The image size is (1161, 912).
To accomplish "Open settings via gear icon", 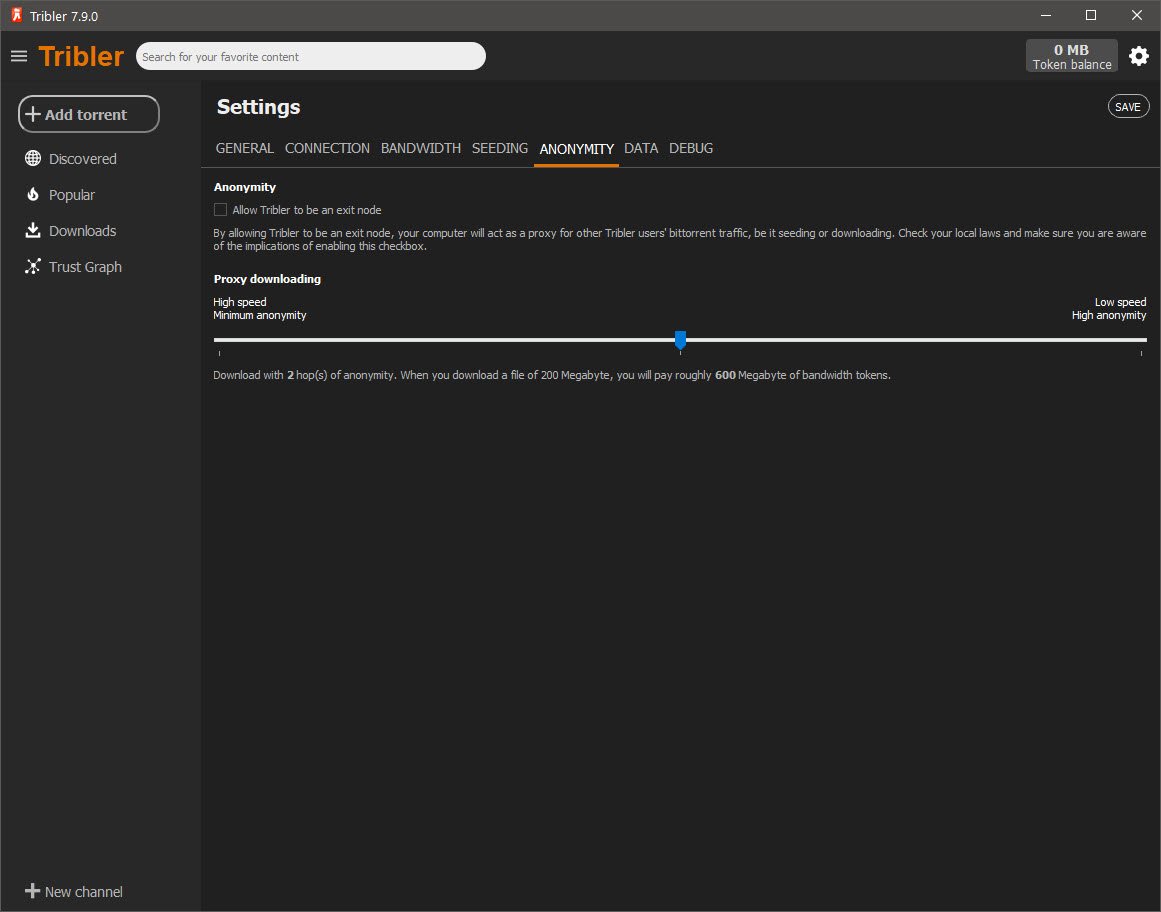I will (x=1138, y=56).
